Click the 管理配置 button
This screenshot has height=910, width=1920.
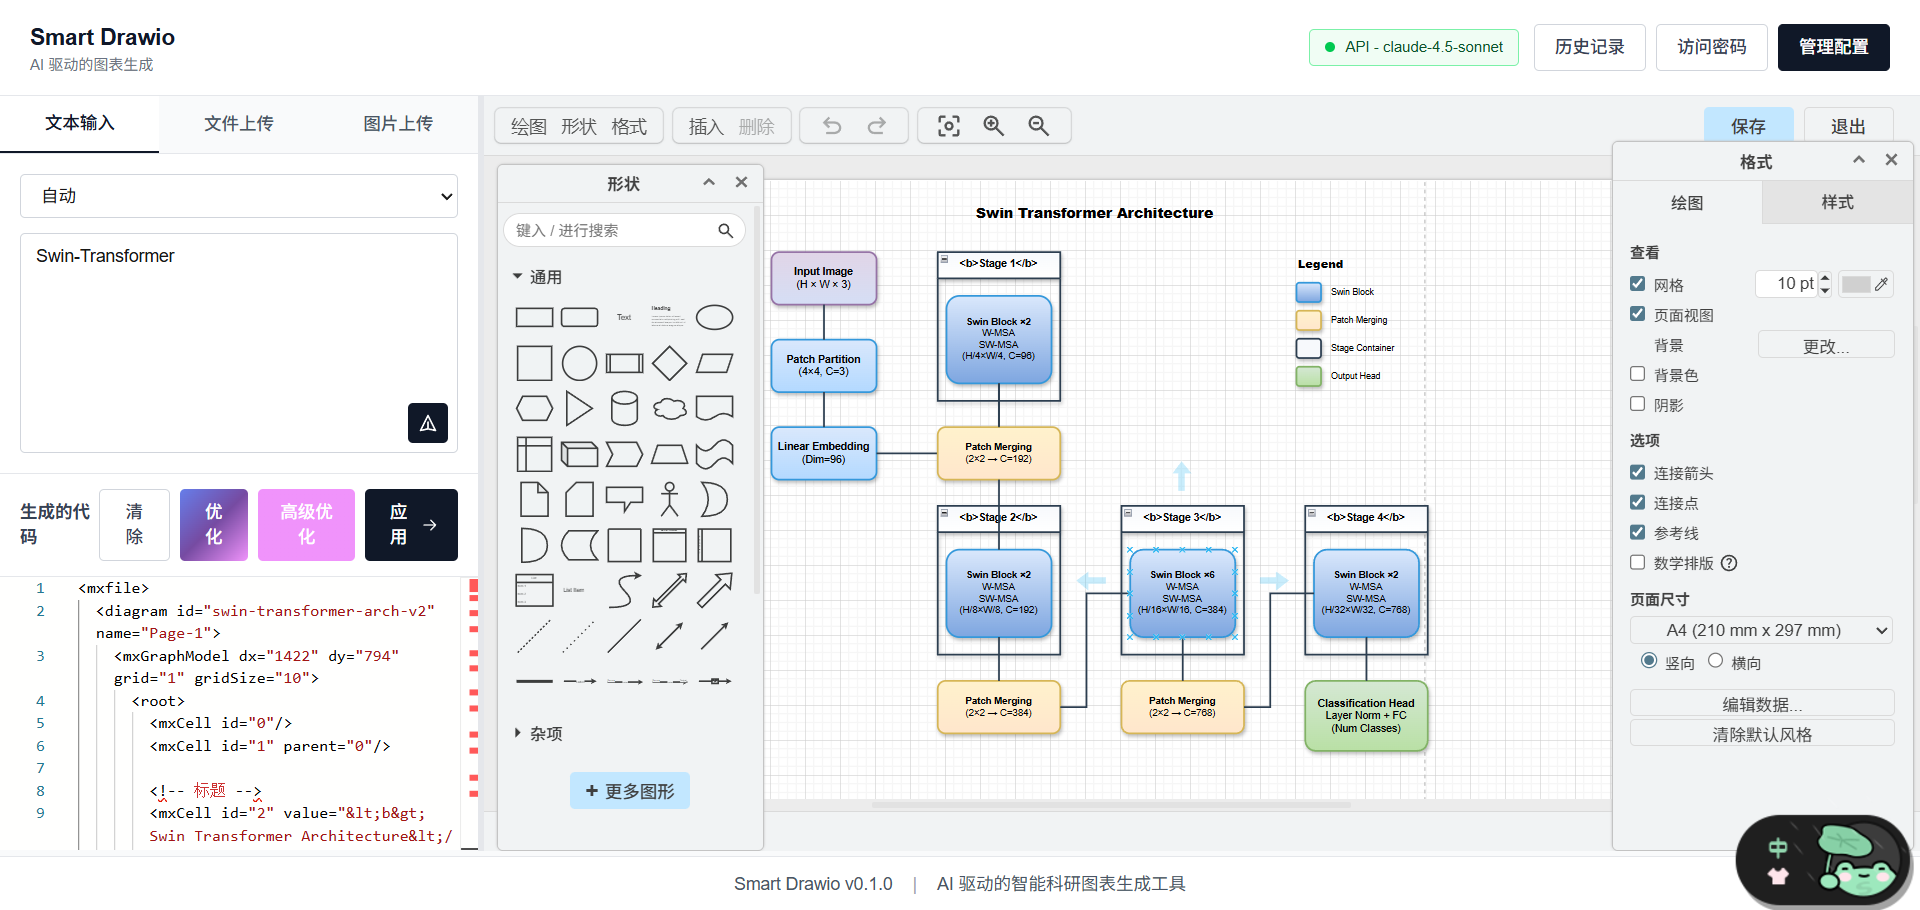click(x=1833, y=47)
